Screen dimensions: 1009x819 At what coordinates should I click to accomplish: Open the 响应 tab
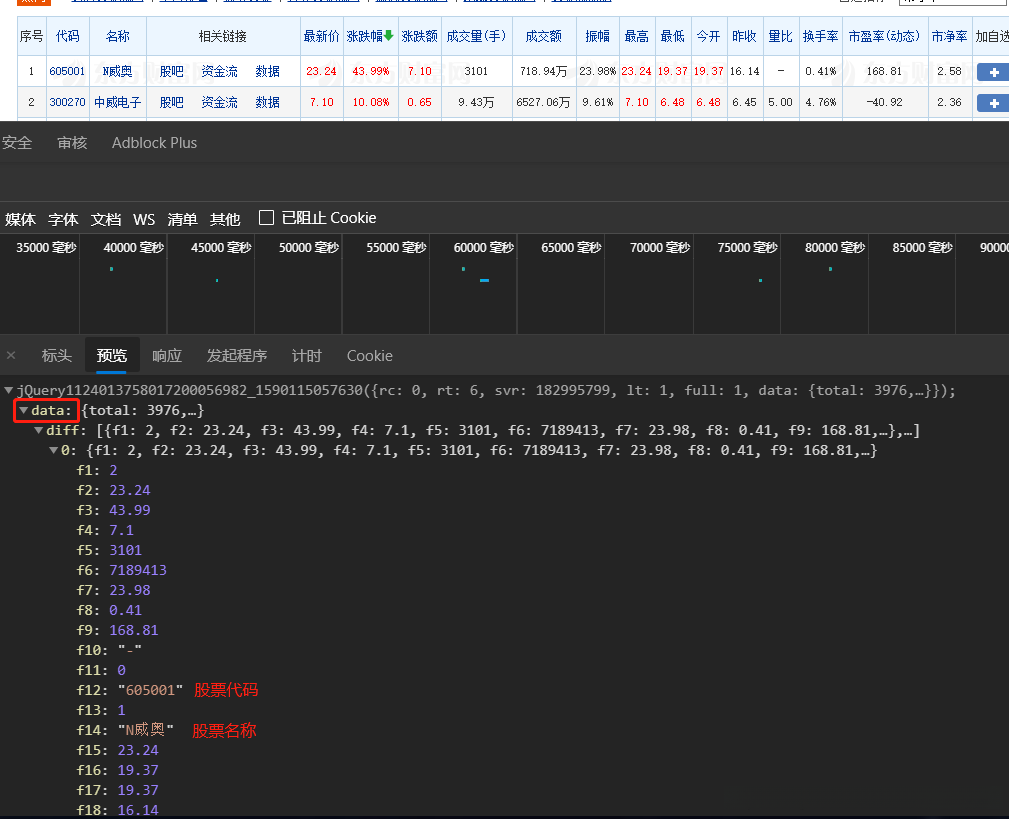167,355
